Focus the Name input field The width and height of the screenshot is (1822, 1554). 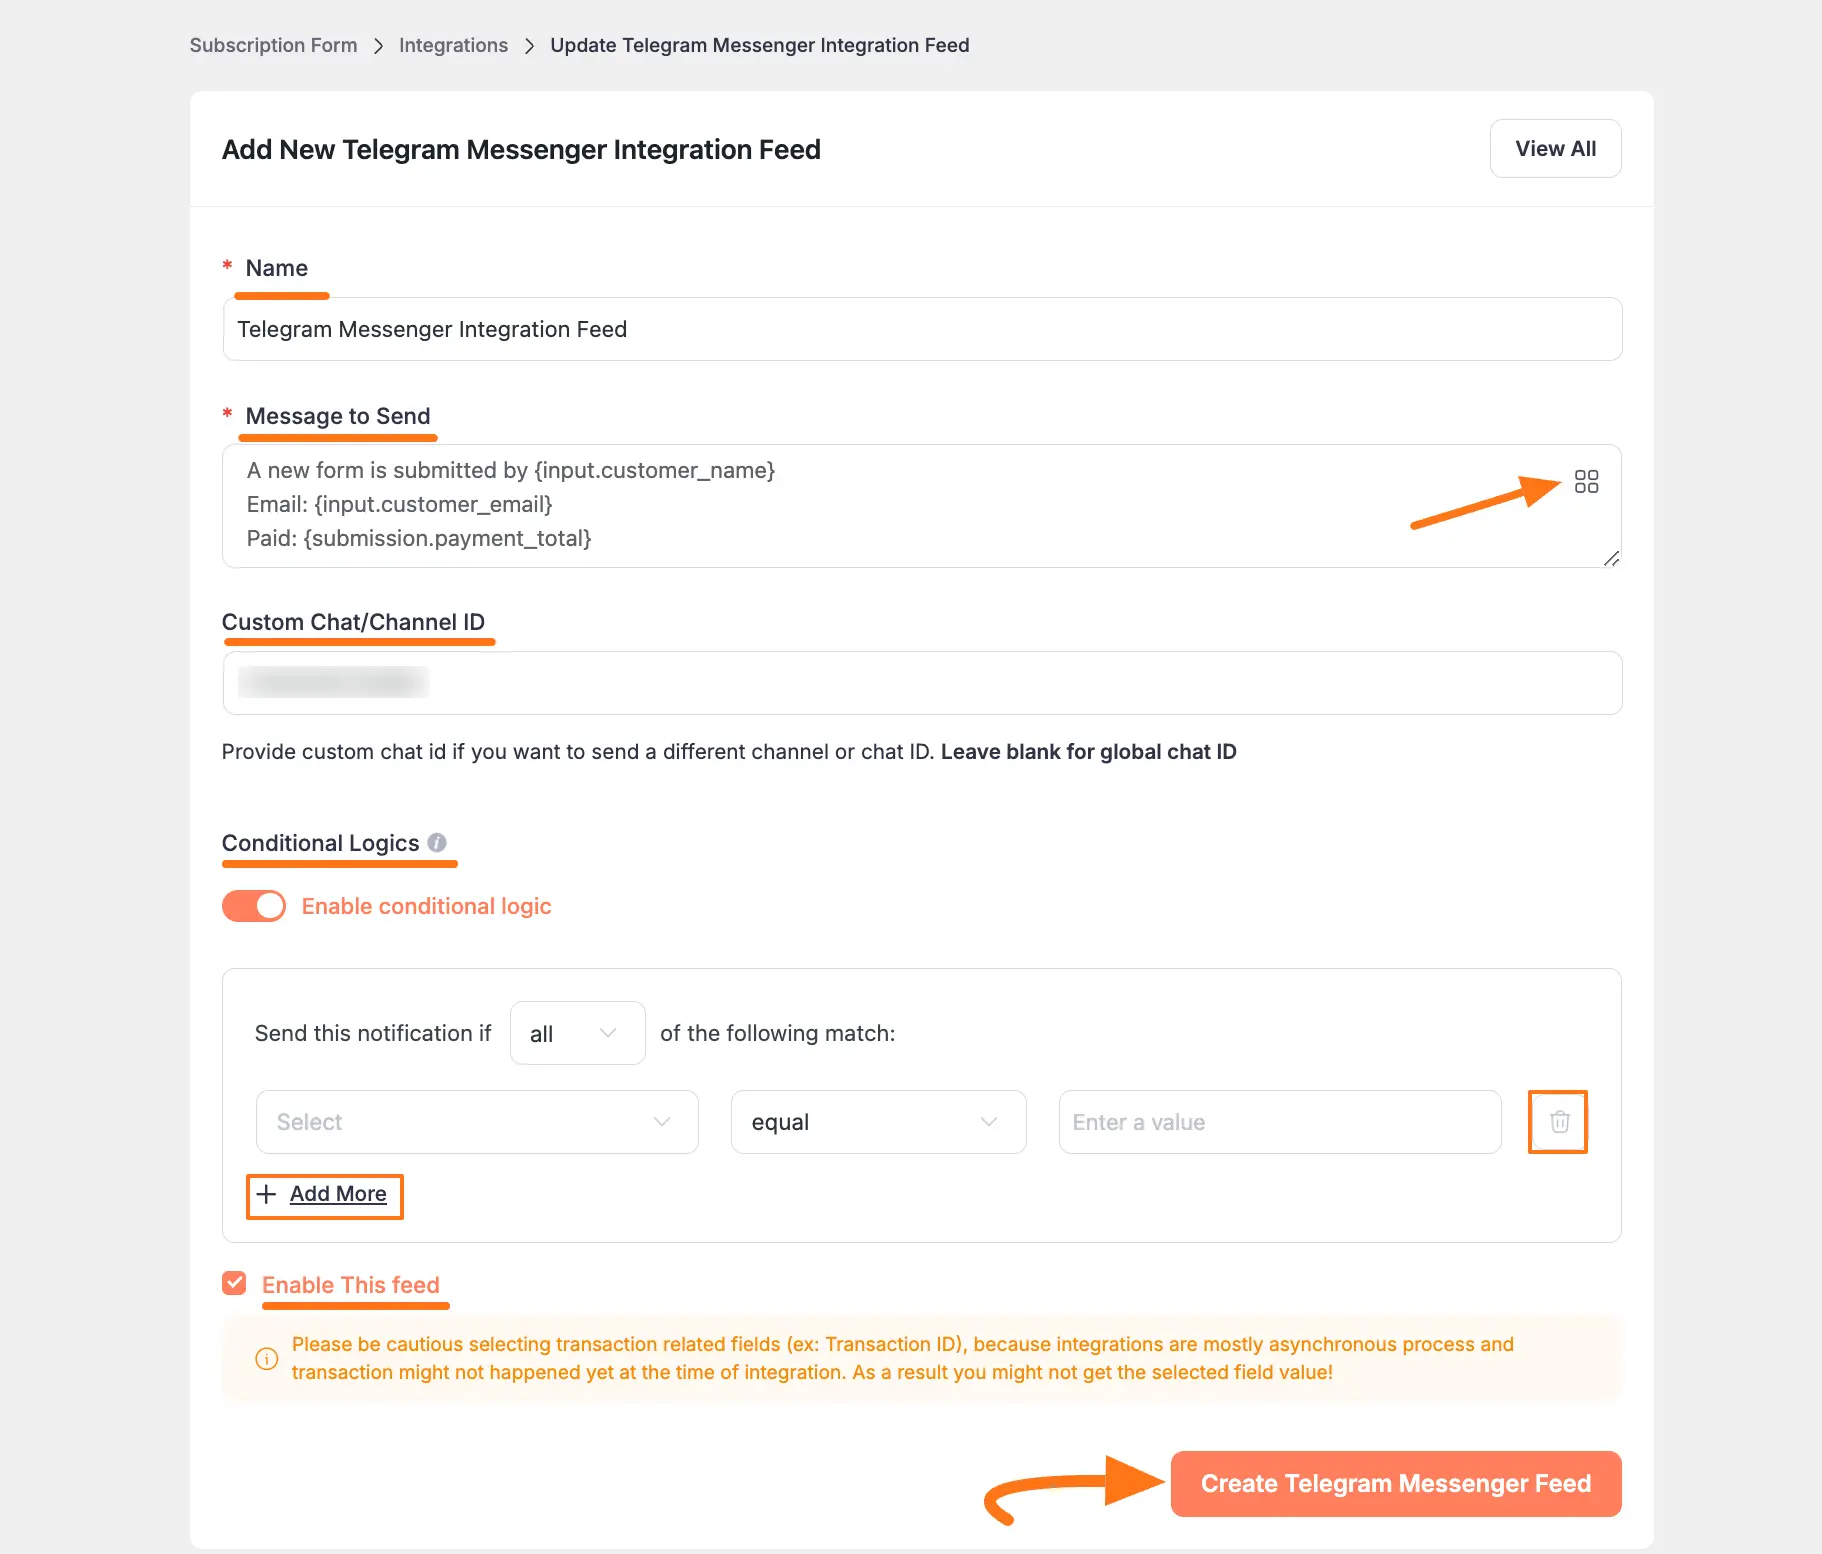[921, 329]
